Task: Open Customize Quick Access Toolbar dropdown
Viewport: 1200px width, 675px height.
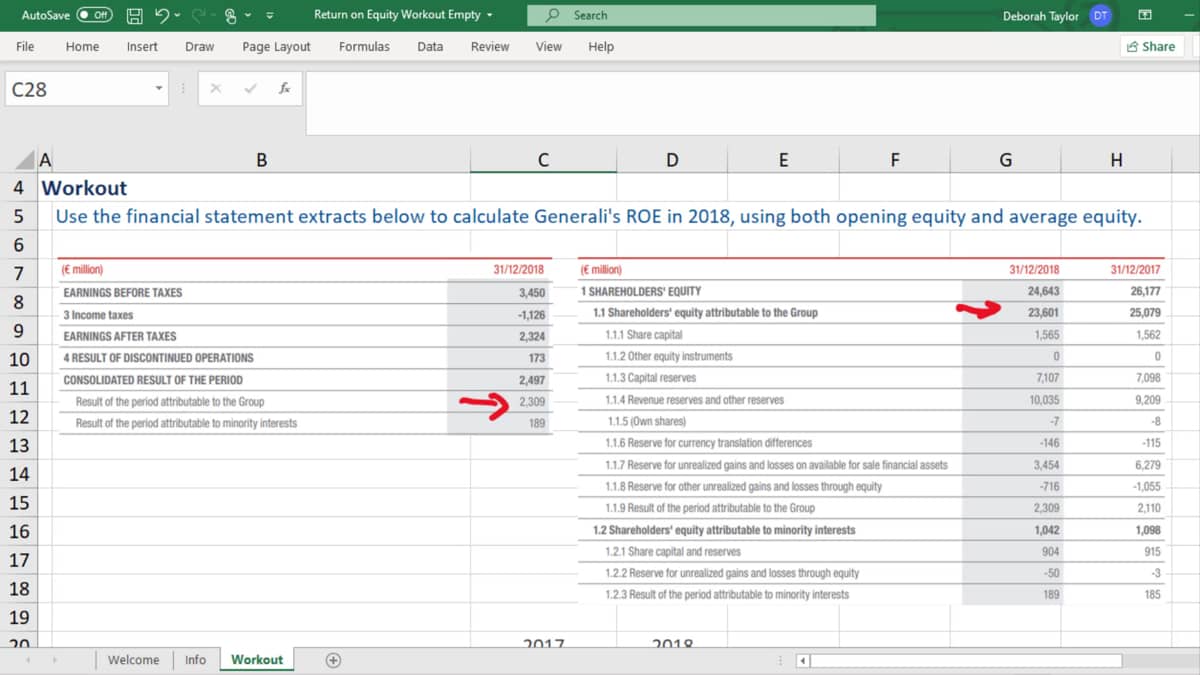Action: pos(270,15)
